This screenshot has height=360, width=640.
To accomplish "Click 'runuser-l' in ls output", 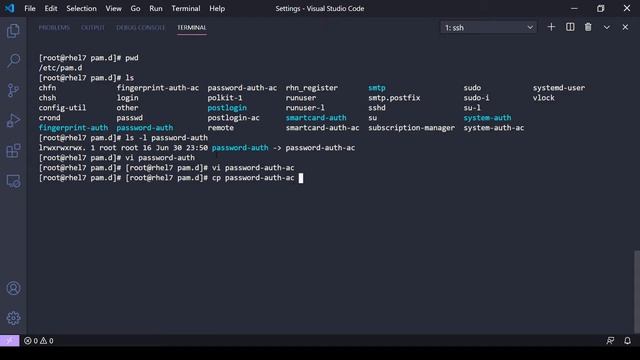I will pos(305,108).
